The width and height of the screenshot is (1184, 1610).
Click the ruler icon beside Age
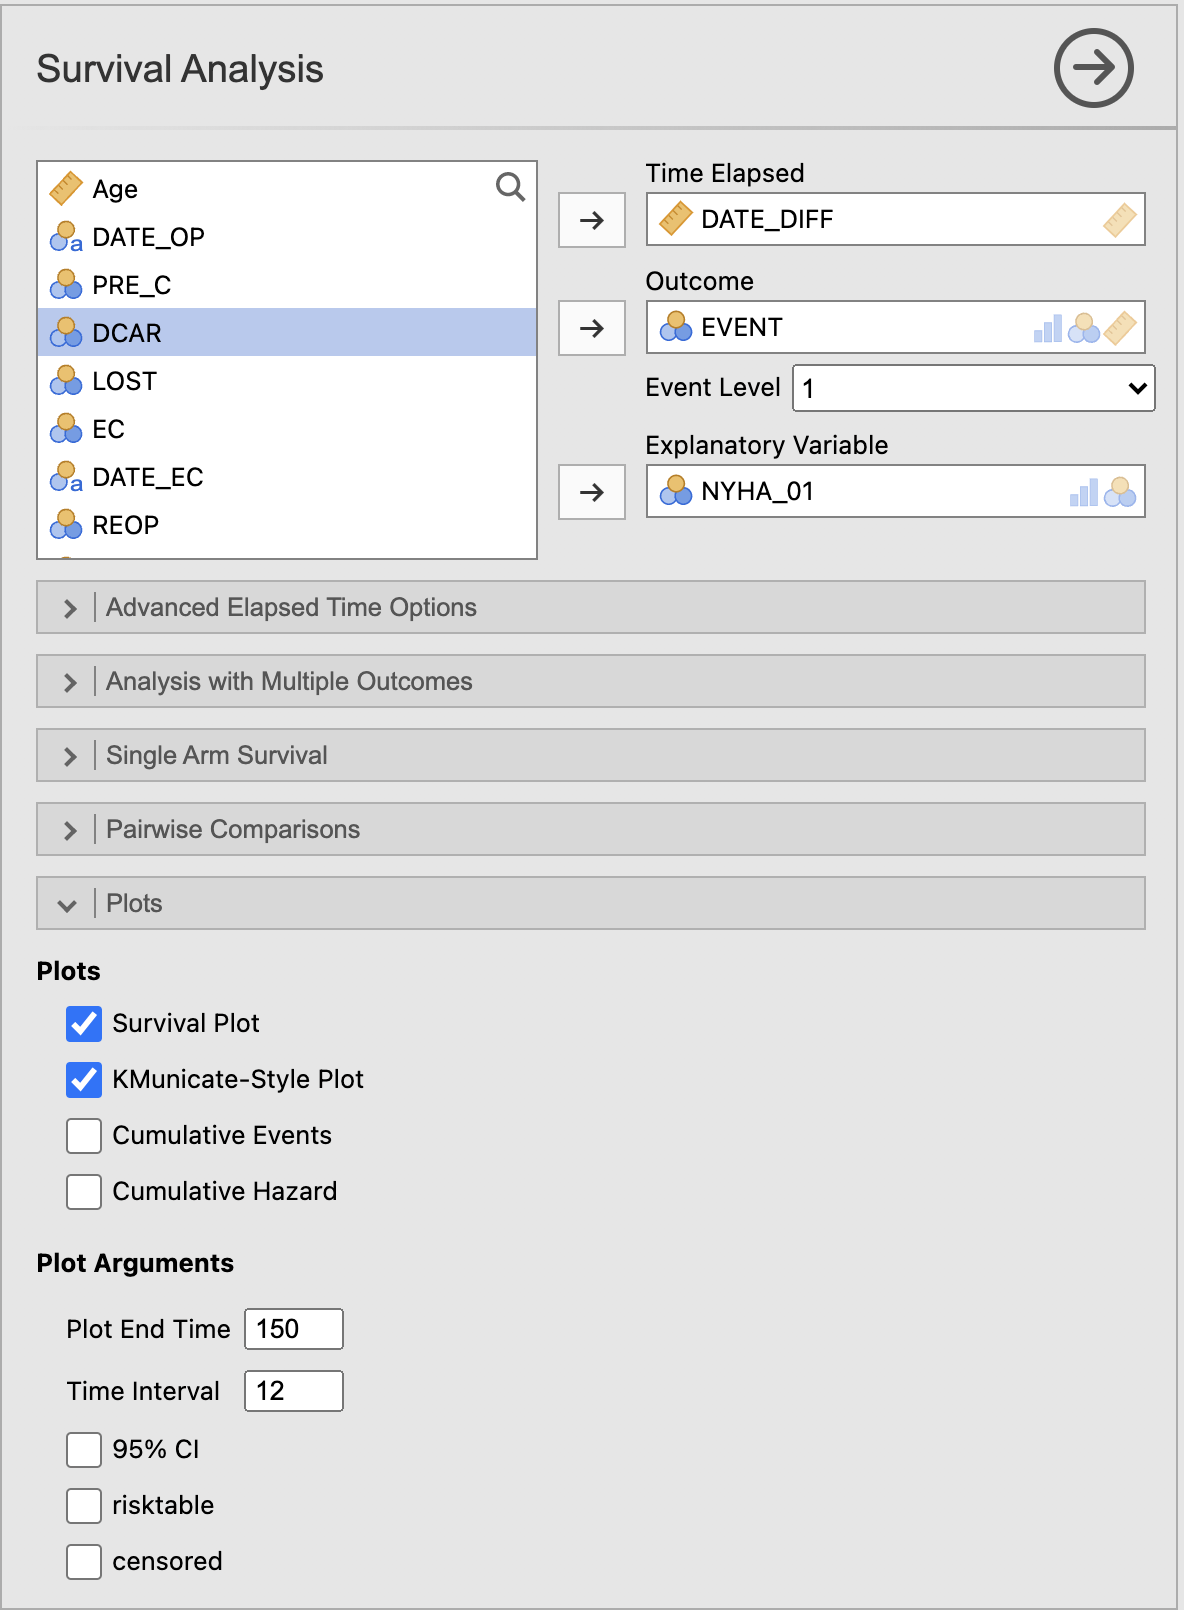pos(66,188)
